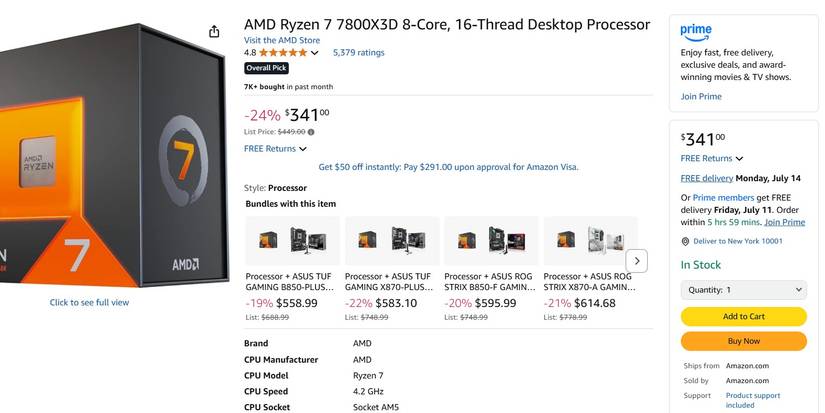Click the five-star rating icons

[283, 53]
